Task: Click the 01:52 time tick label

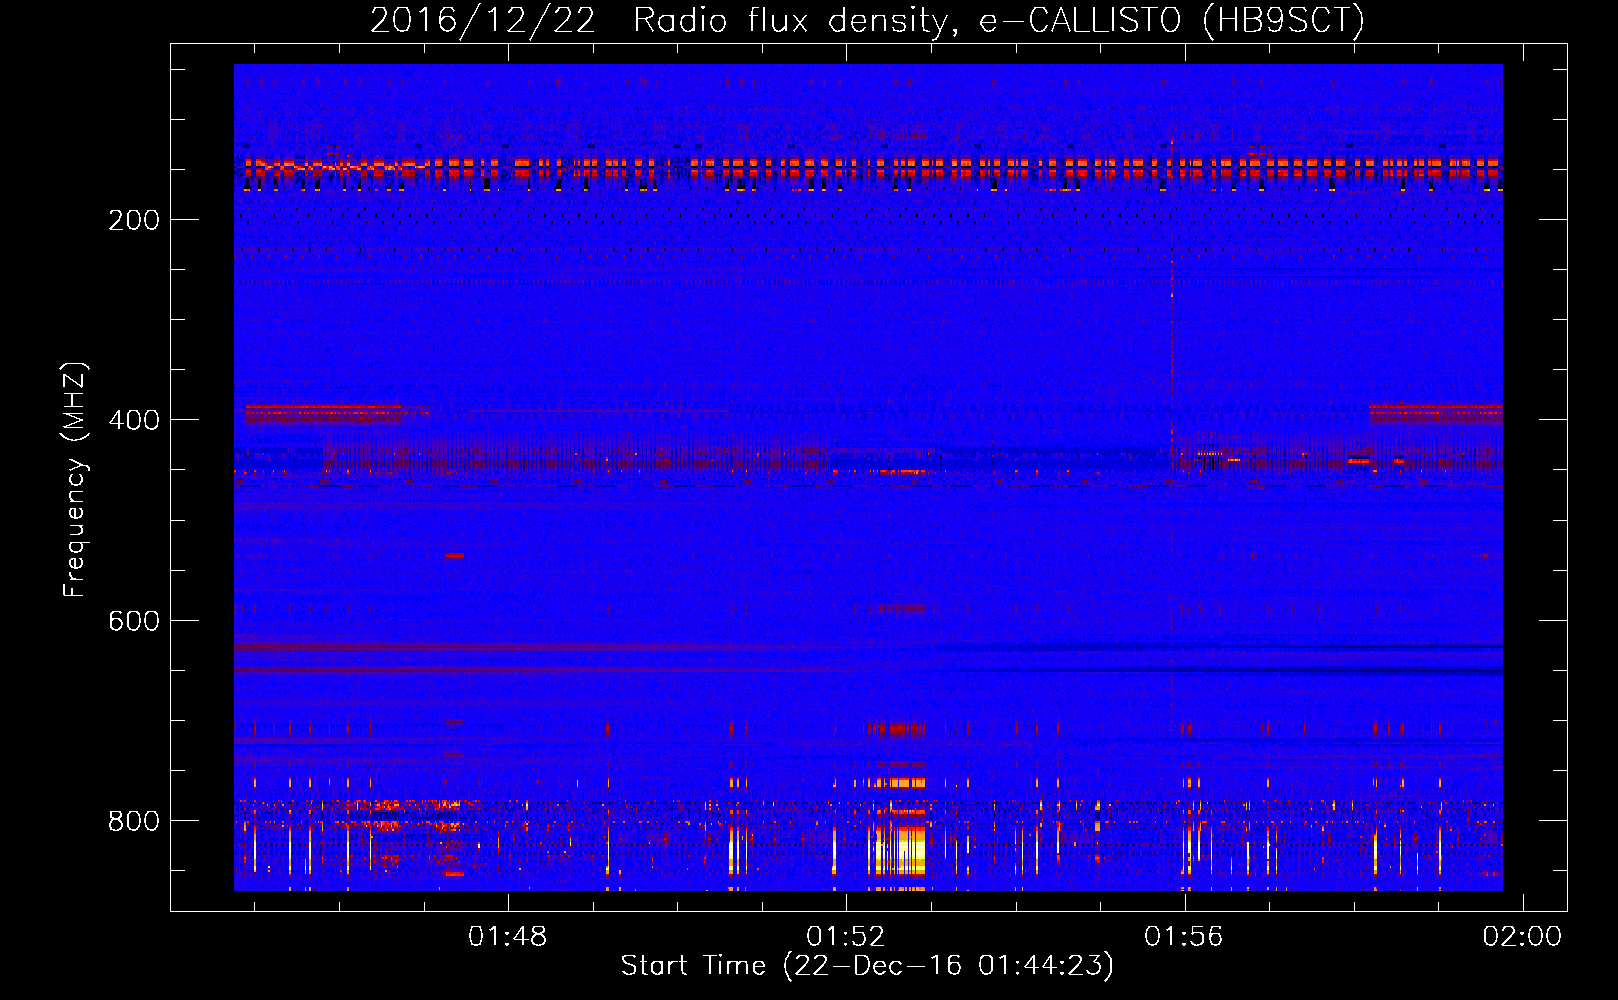Action: point(846,937)
